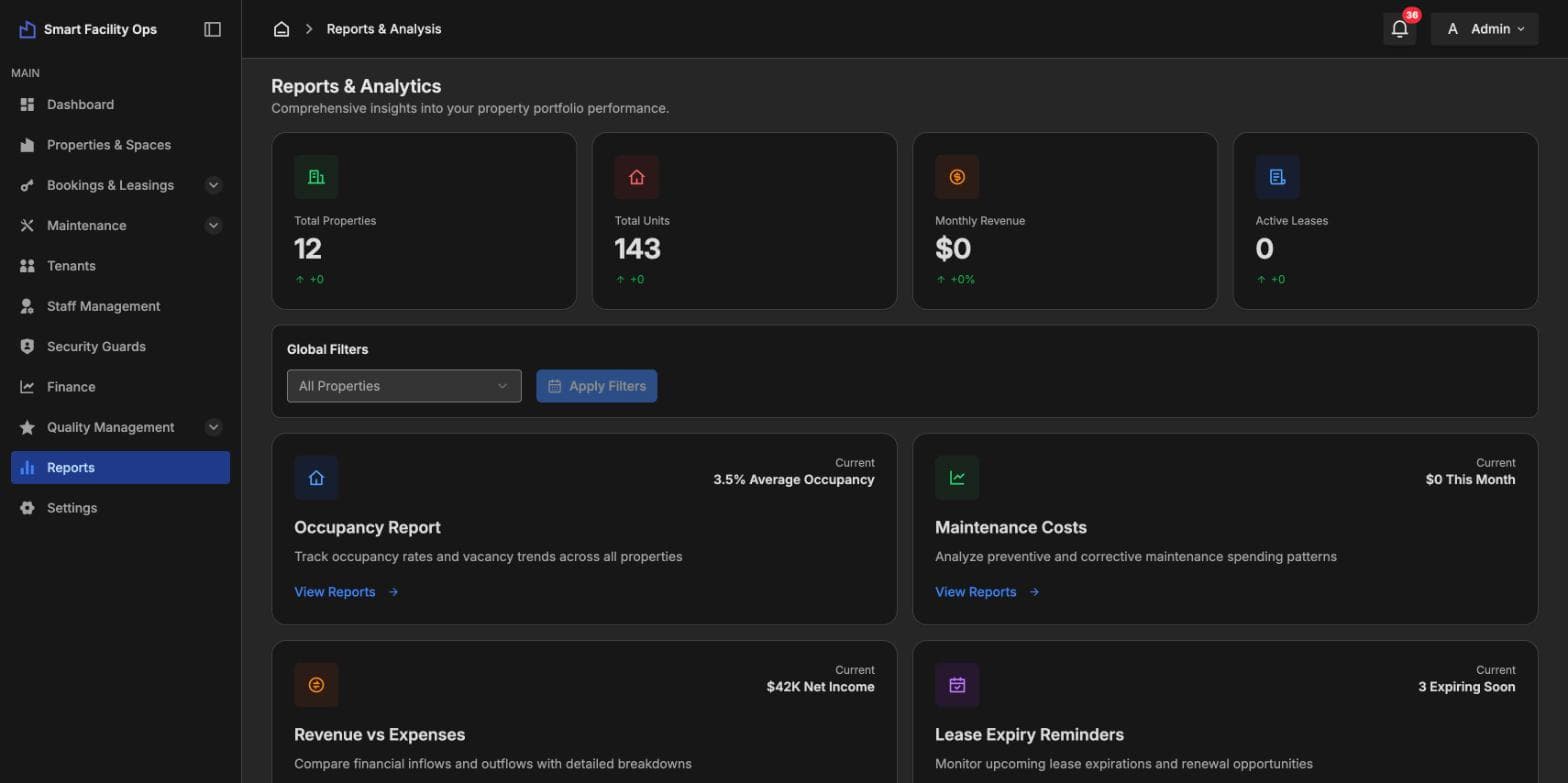Click the Total Properties green building icon
This screenshot has height=783, width=1568.
[316, 177]
